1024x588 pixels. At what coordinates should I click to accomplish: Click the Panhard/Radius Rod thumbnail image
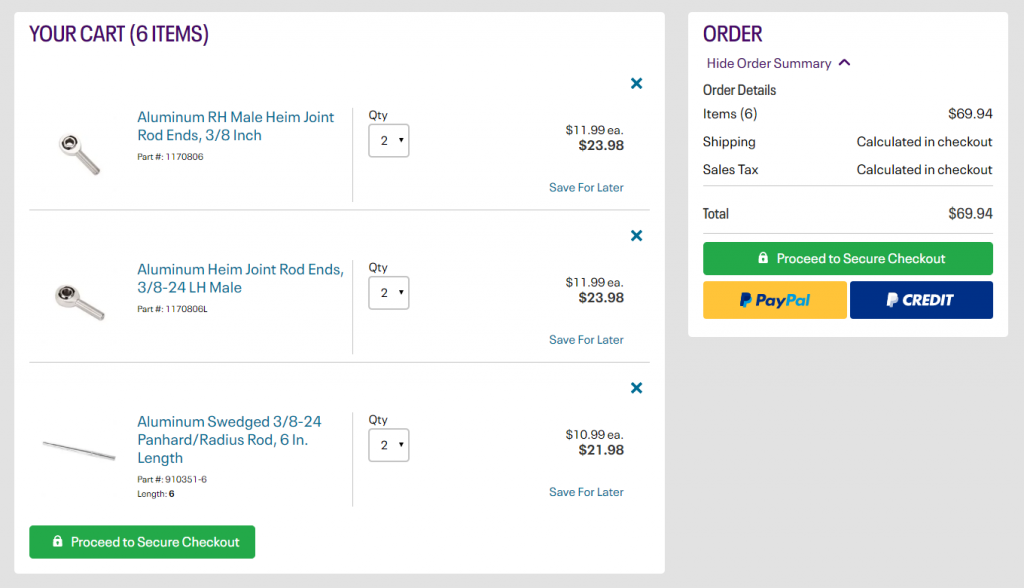coord(79,449)
